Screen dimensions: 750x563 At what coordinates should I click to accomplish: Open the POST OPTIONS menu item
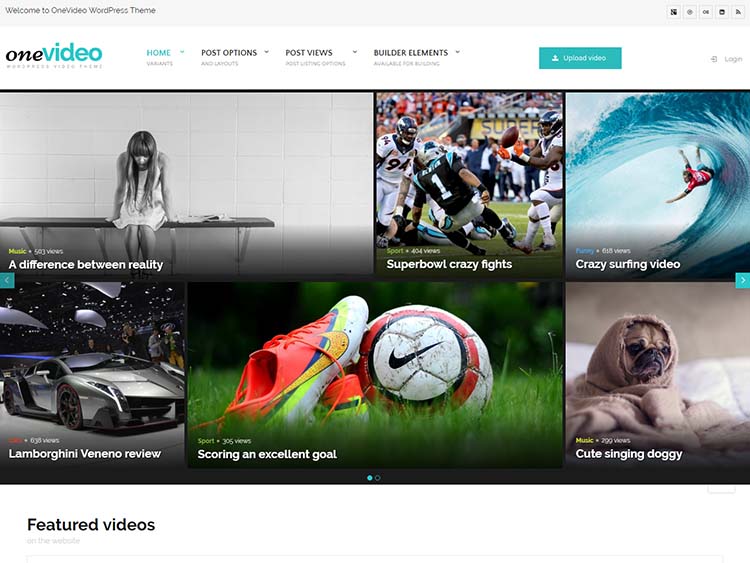click(229, 53)
